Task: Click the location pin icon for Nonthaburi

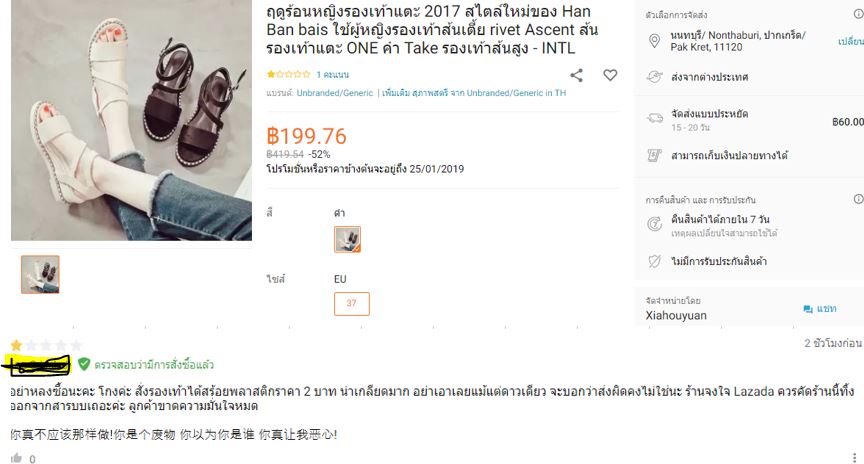Action: click(654, 41)
